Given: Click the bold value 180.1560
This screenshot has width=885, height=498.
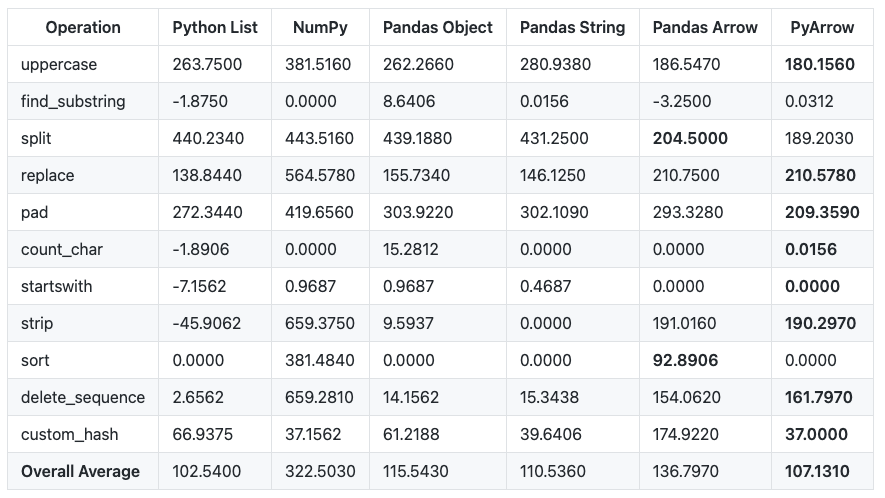Looking at the screenshot, I should 820,64.
